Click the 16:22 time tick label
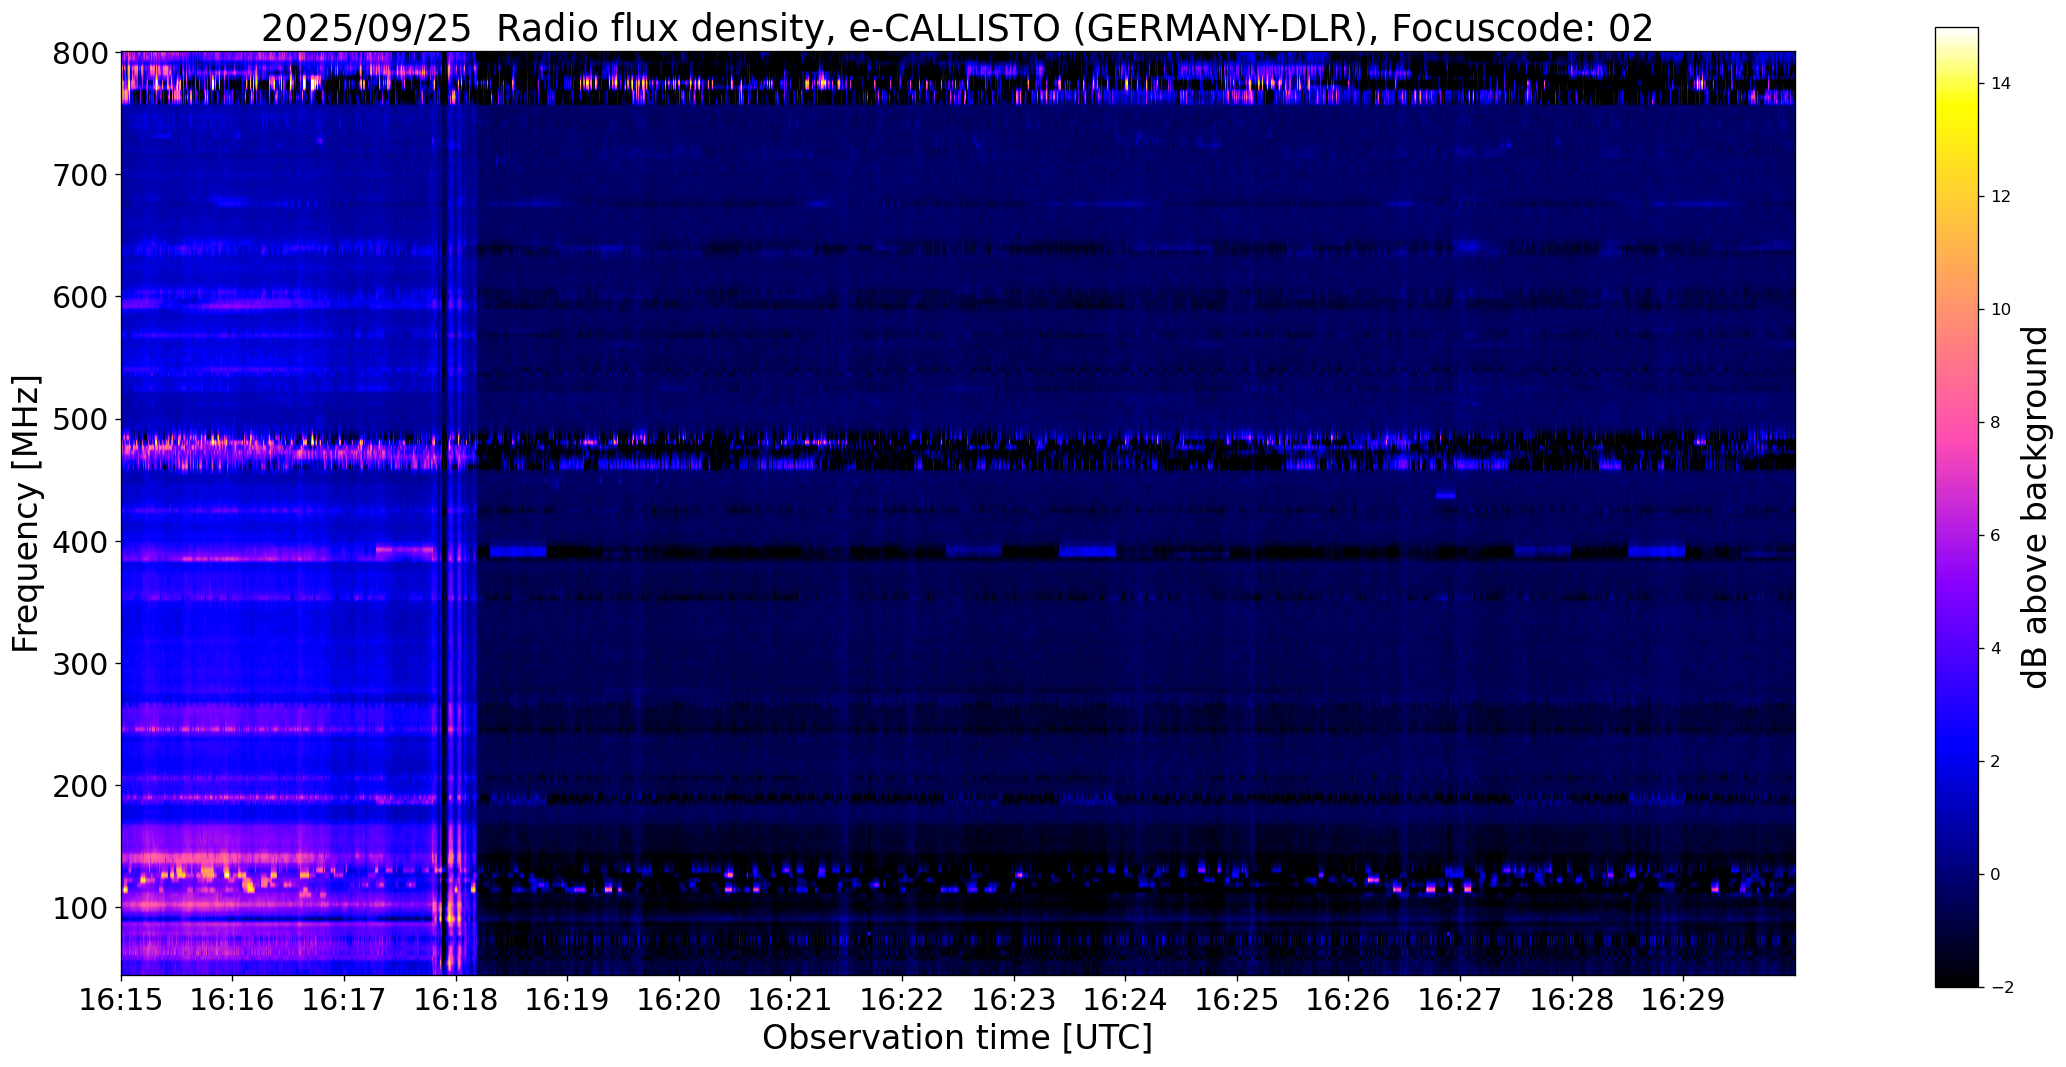 pyautogui.click(x=903, y=999)
